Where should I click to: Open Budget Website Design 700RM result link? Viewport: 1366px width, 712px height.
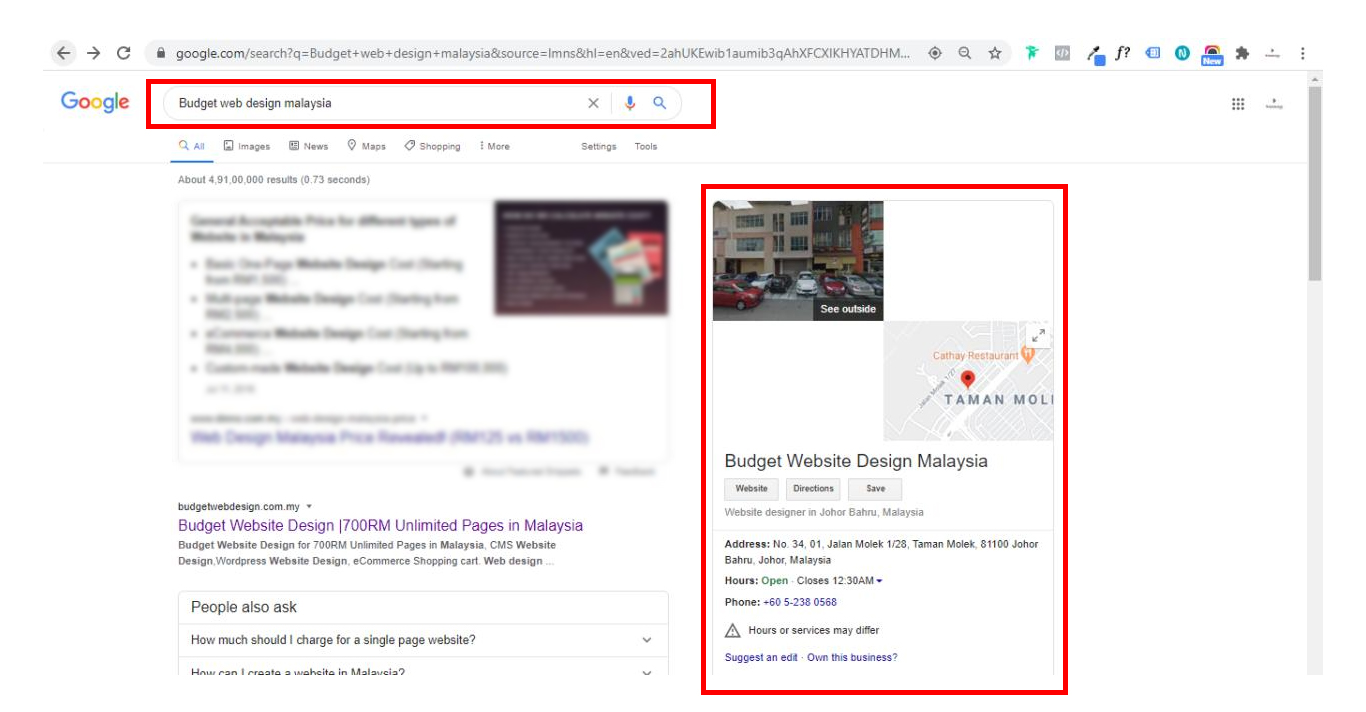[x=380, y=525]
